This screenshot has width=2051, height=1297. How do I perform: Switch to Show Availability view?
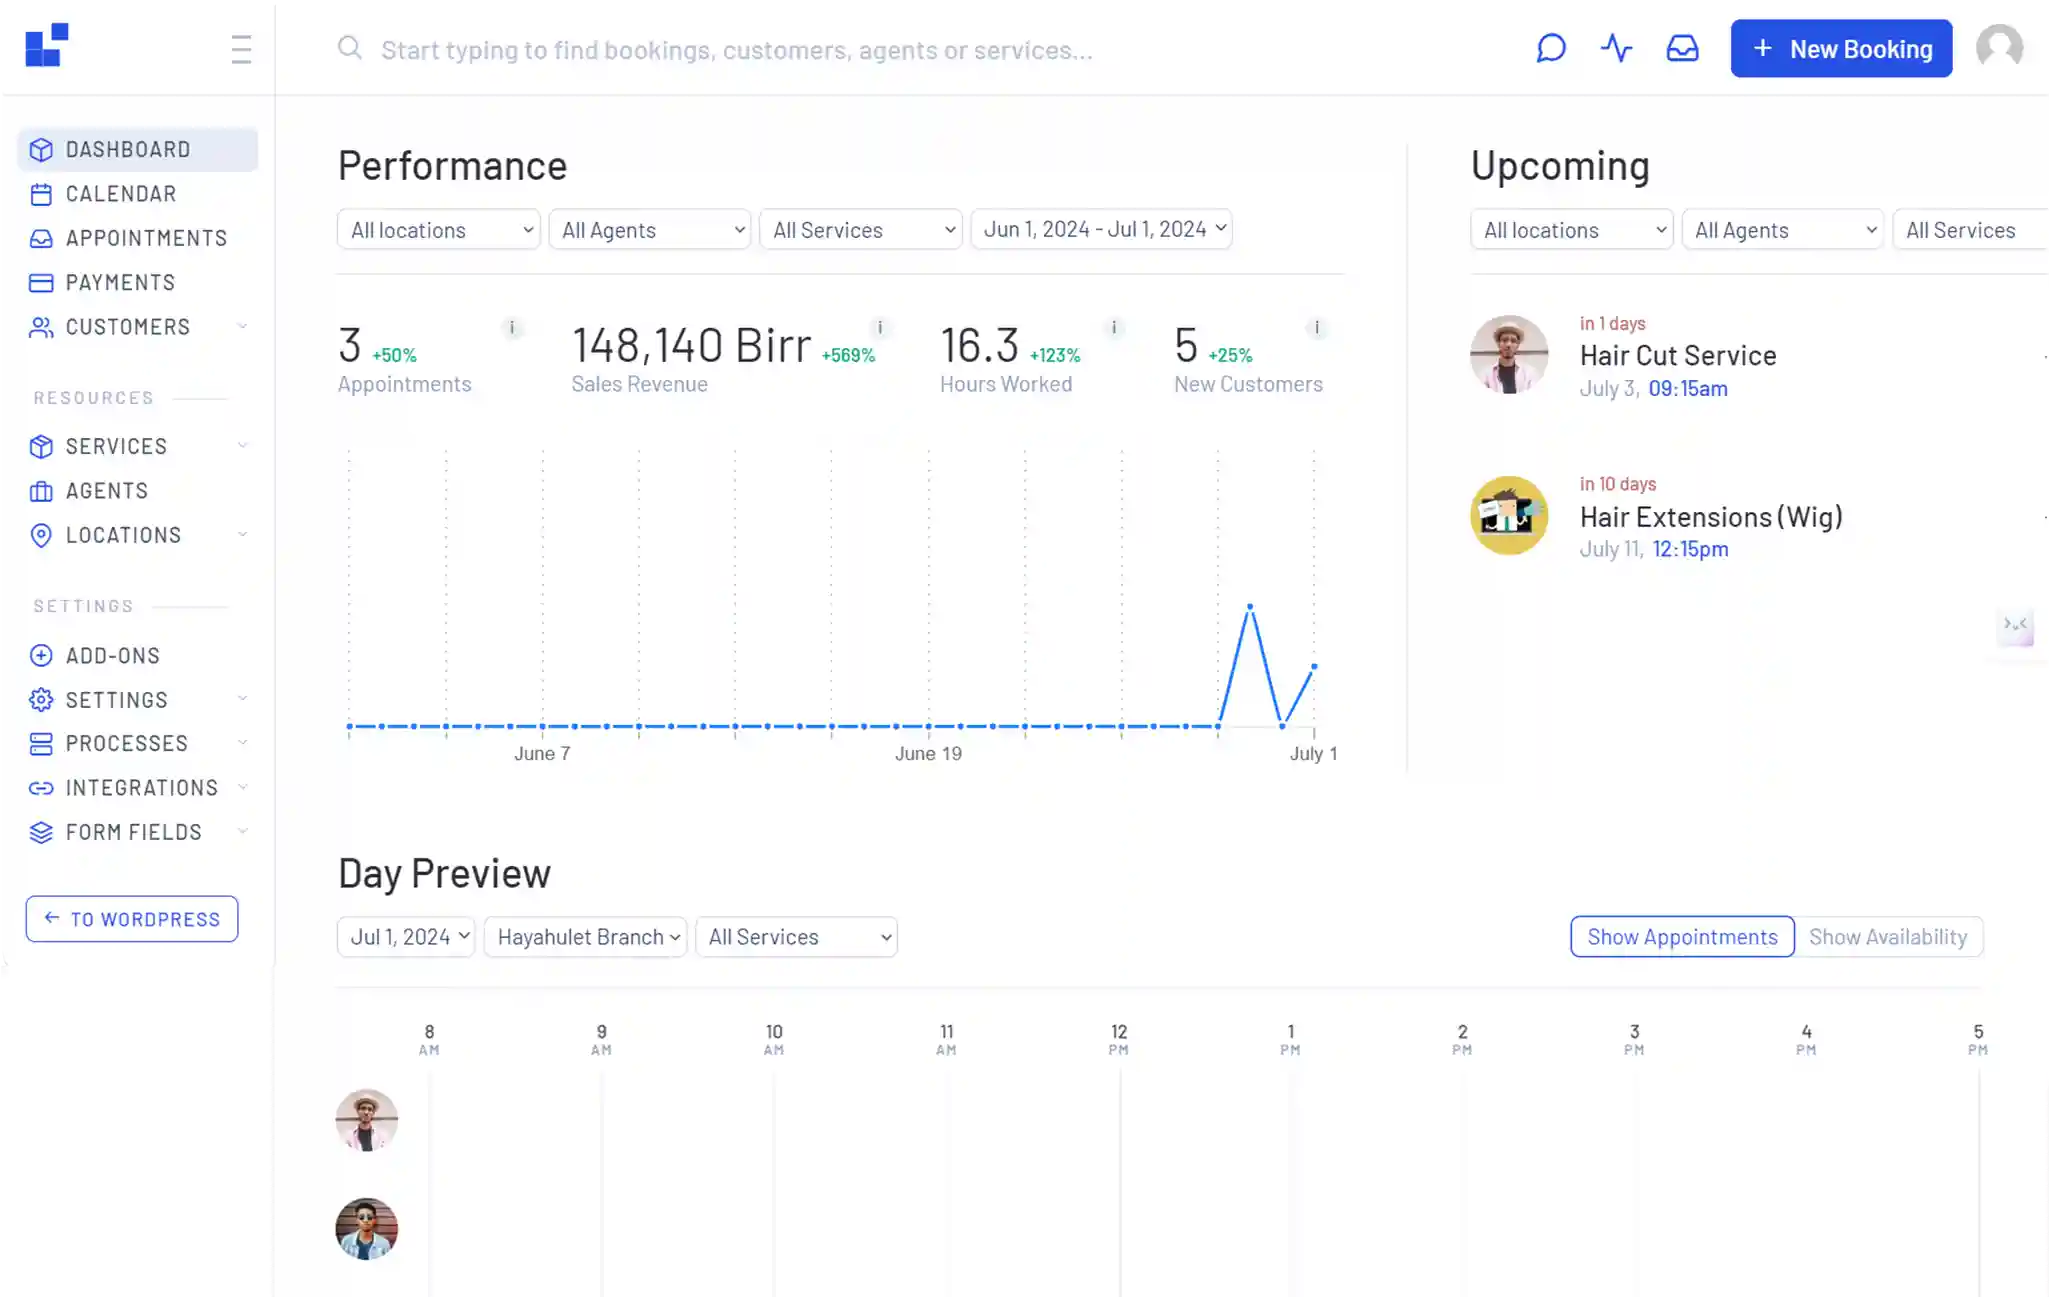point(1887,937)
